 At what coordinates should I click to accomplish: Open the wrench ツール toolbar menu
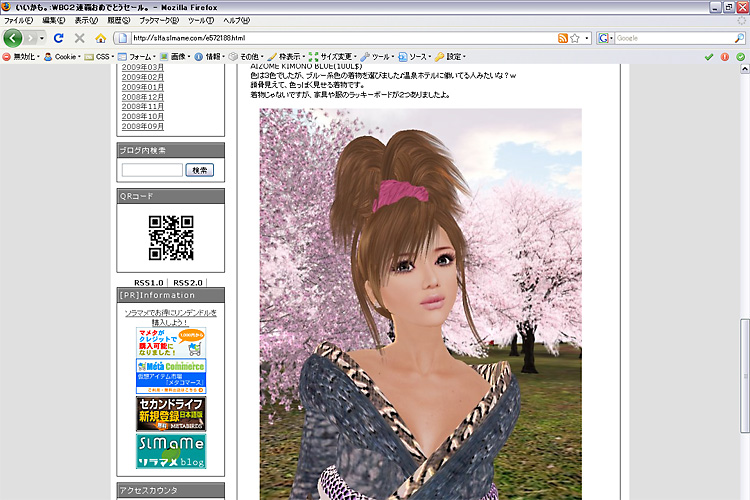(377, 56)
